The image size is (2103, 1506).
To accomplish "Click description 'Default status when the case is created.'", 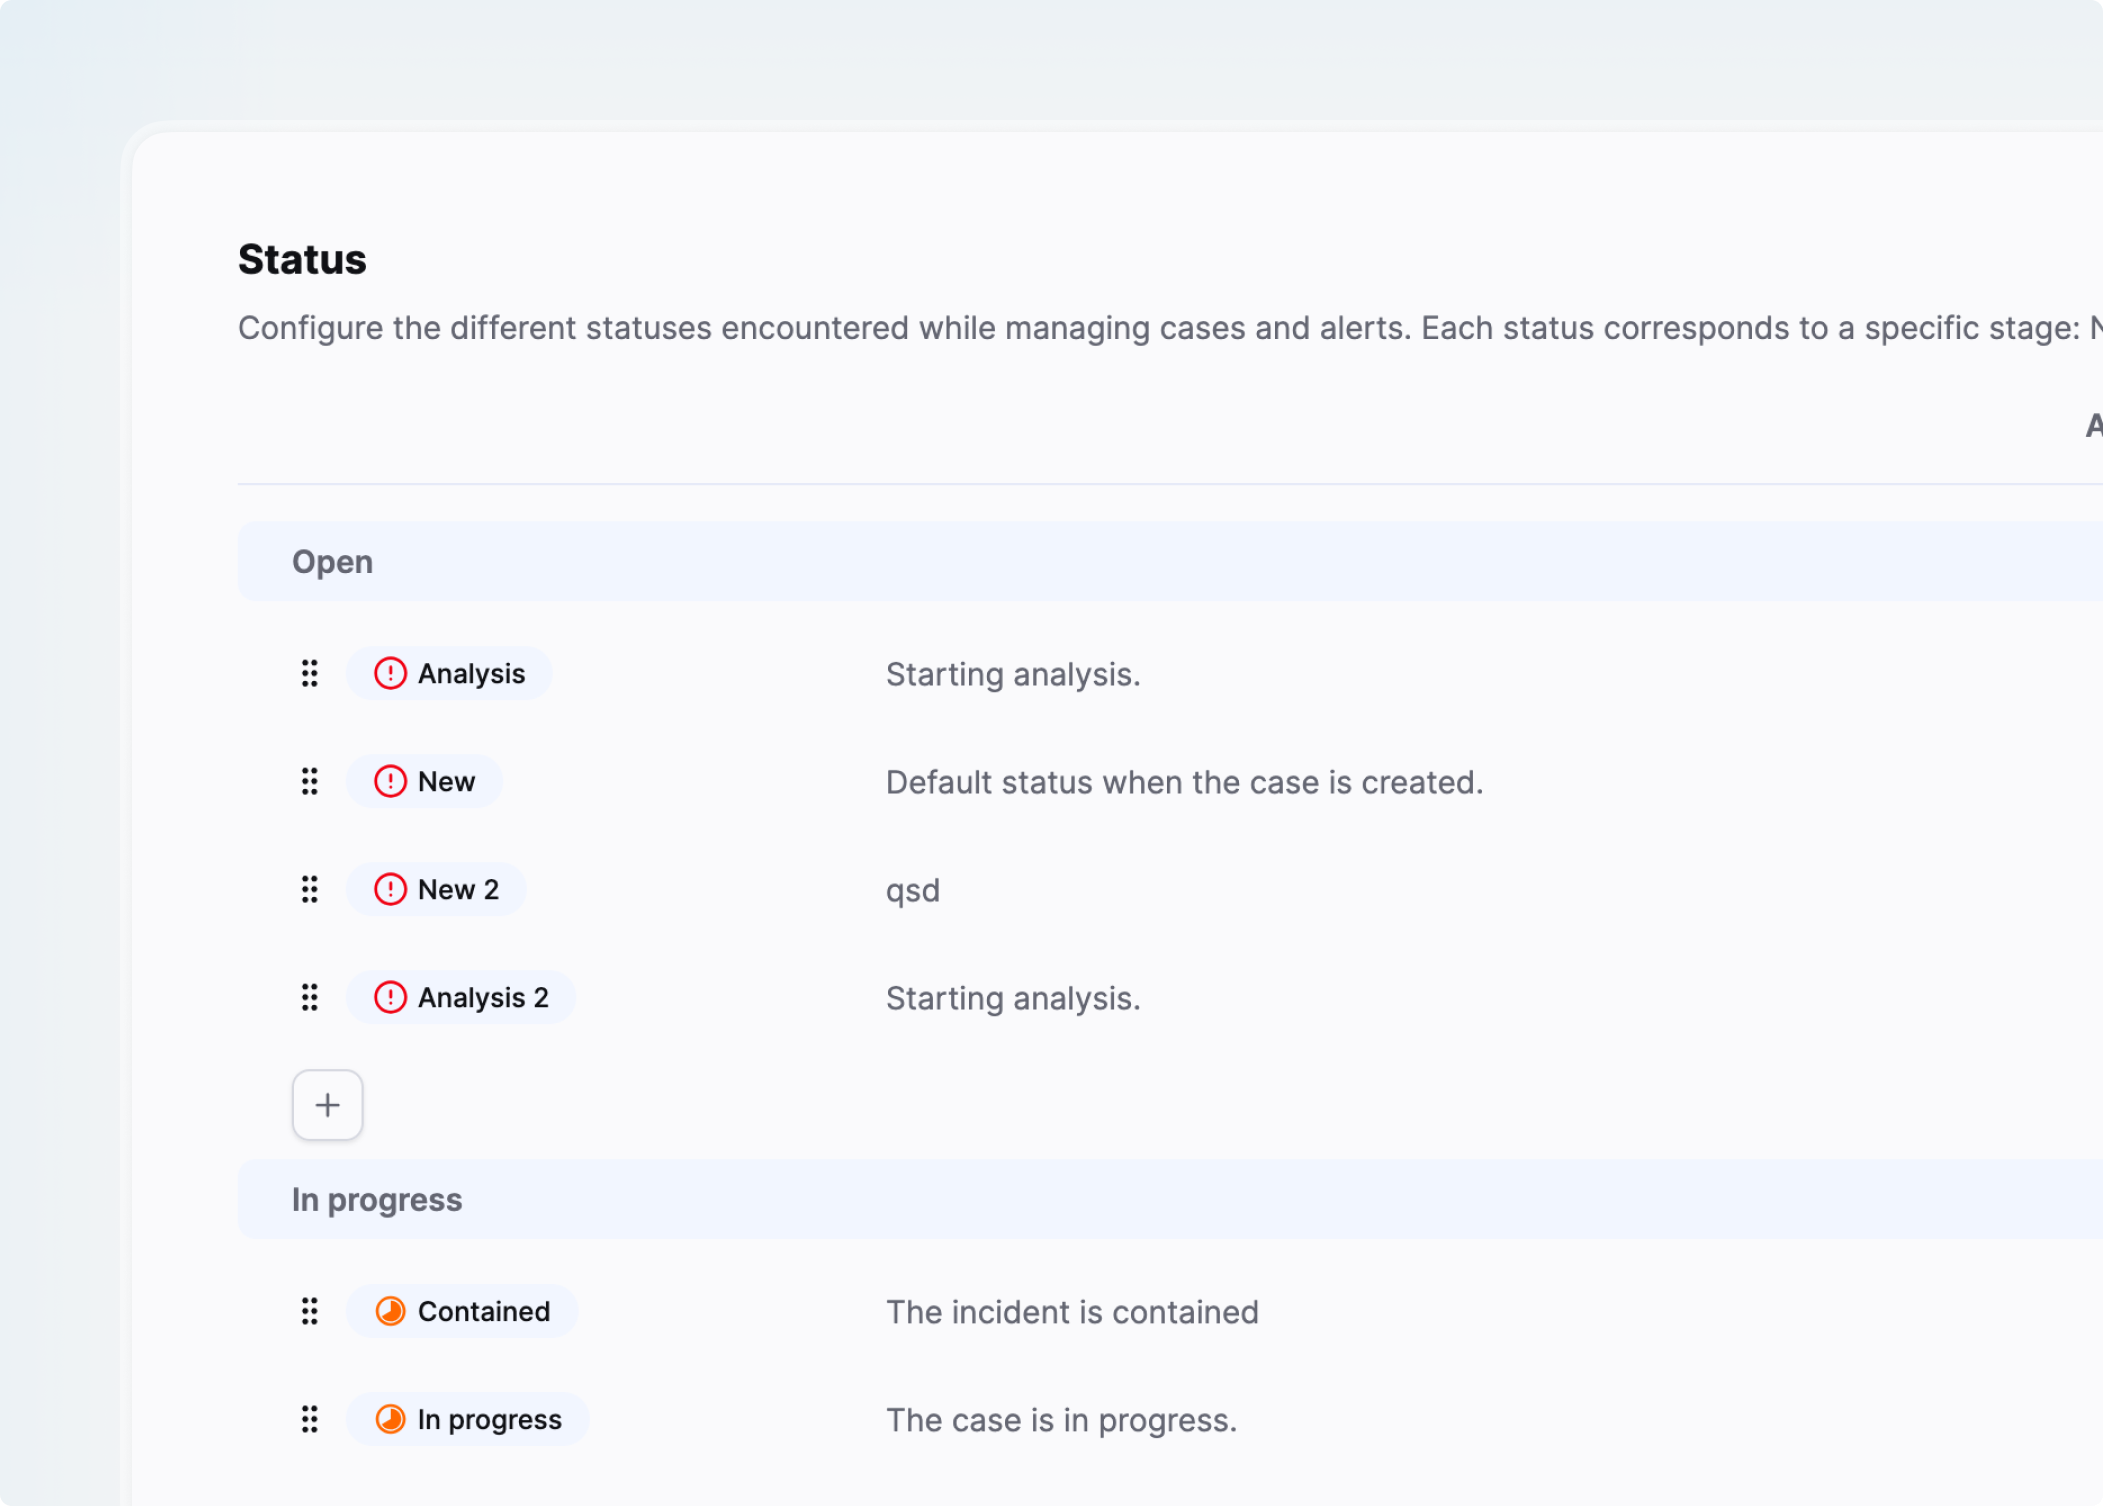I will tap(1184, 782).
